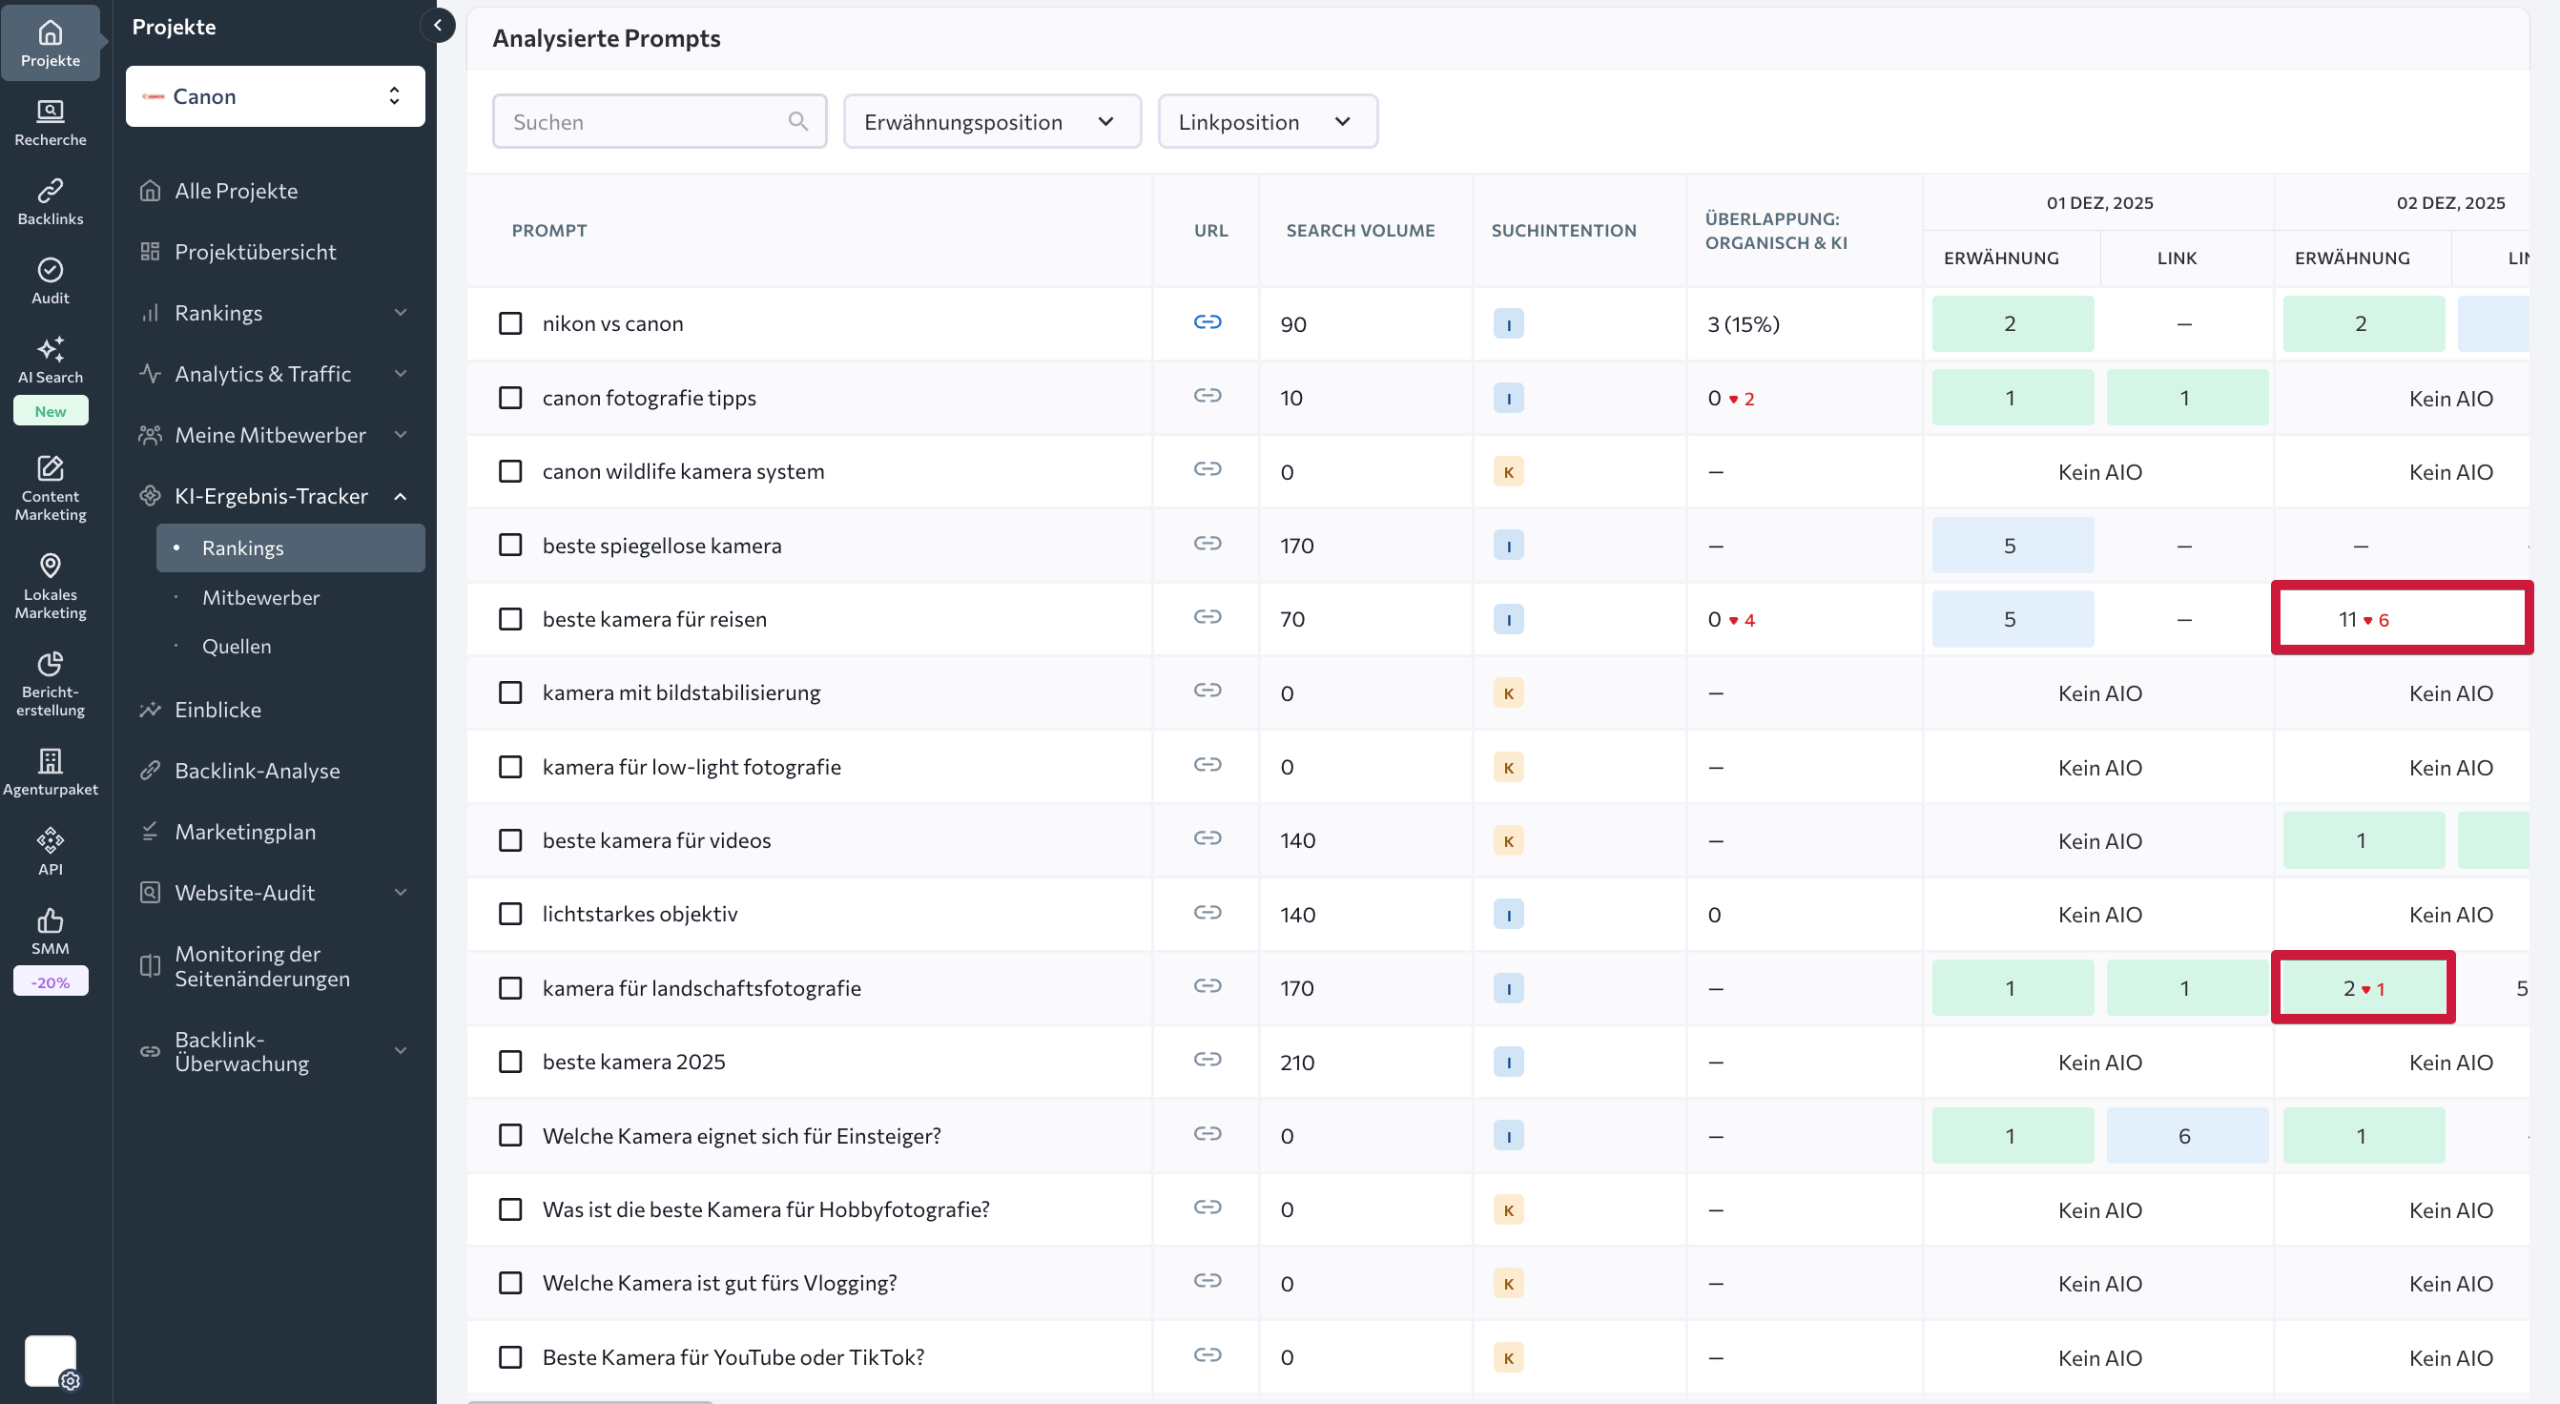Viewport: 2560px width, 1404px height.
Task: Open the Canon project selector
Action: coord(275,96)
